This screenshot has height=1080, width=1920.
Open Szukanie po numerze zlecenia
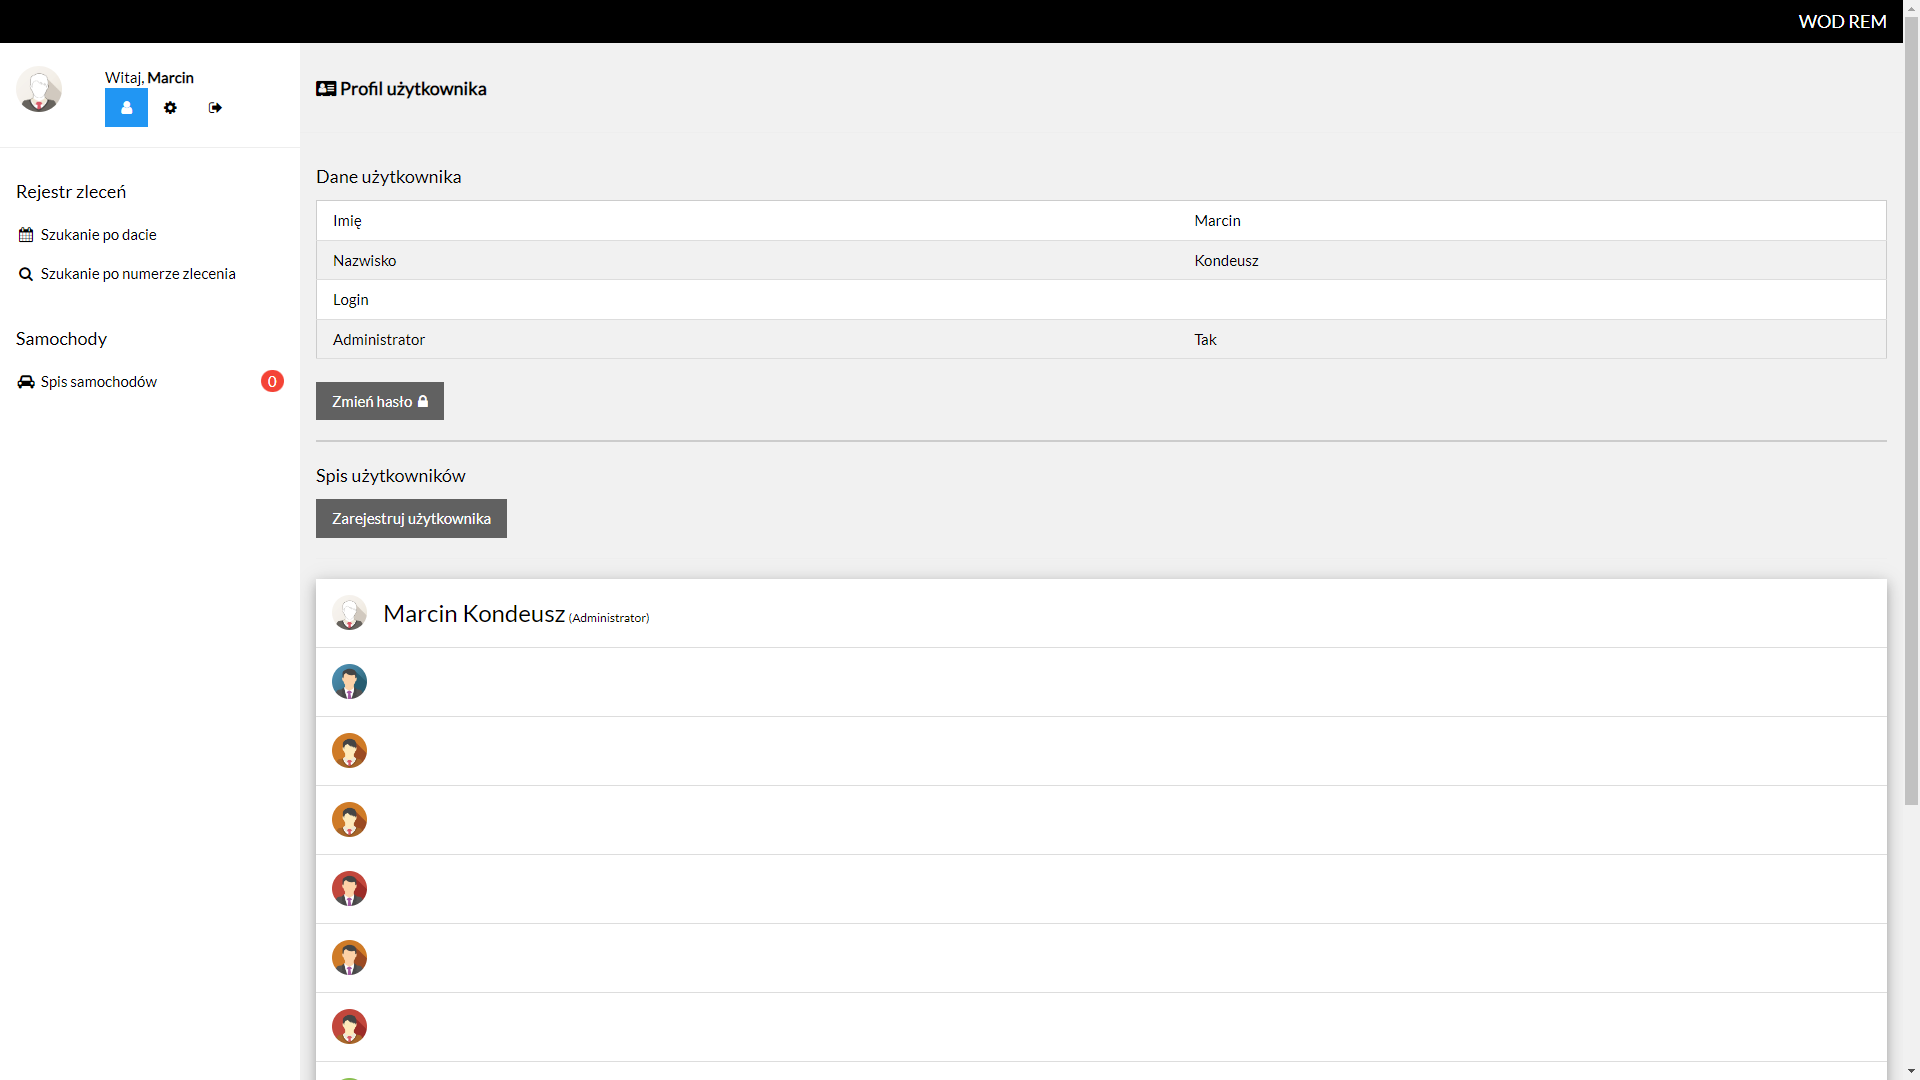(x=138, y=274)
